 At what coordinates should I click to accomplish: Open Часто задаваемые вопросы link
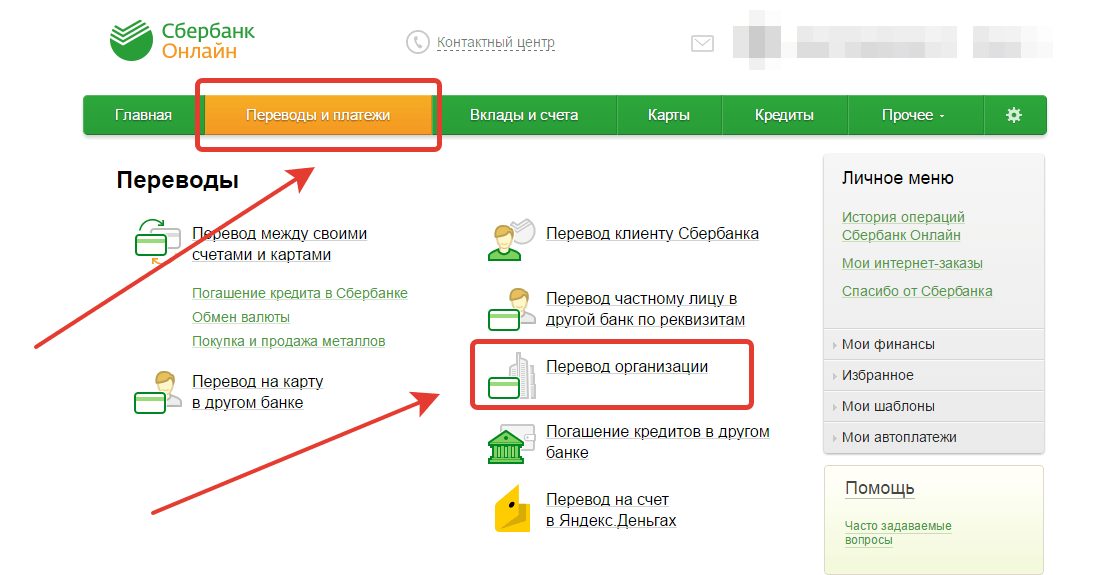tap(898, 533)
